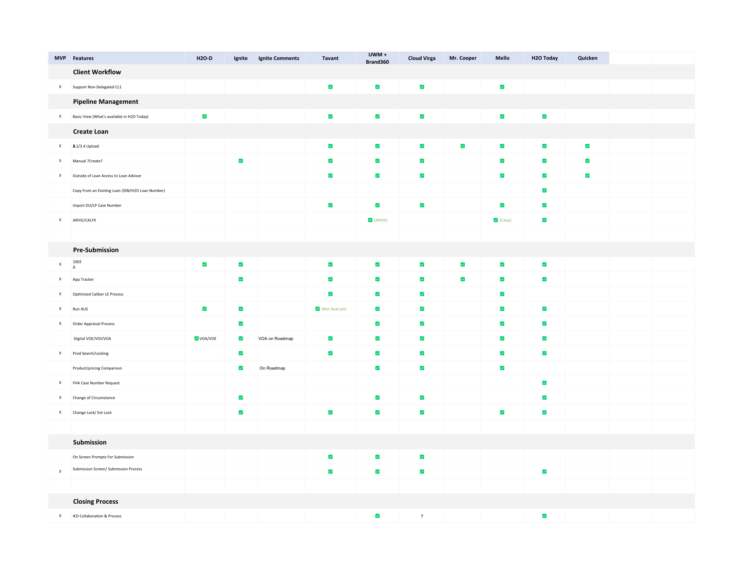Viewport: 746px width, 576px height.
Task: Click the Cloud Virga column header
Action: (x=421, y=58)
